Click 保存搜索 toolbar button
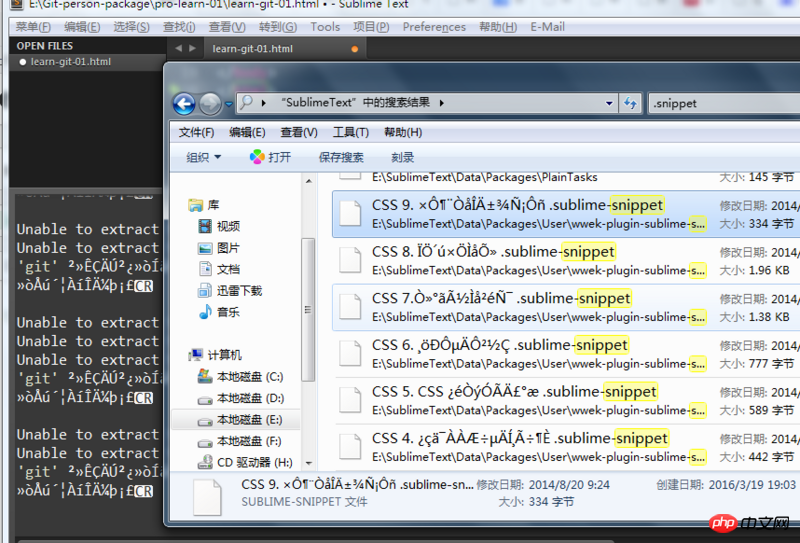Screen dimensions: 800x543 pyautogui.click(x=341, y=157)
